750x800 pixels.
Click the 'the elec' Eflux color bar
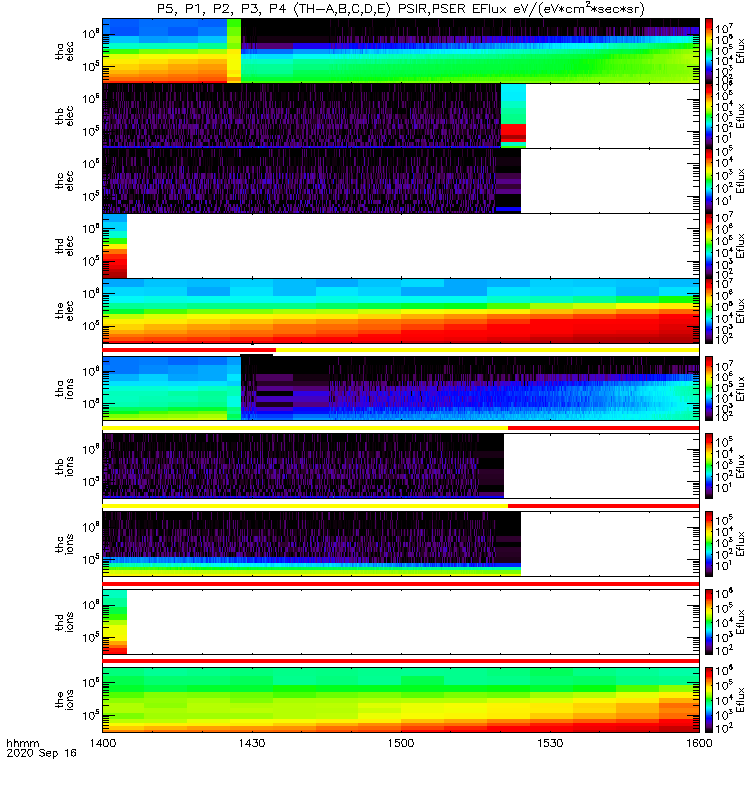709,310
